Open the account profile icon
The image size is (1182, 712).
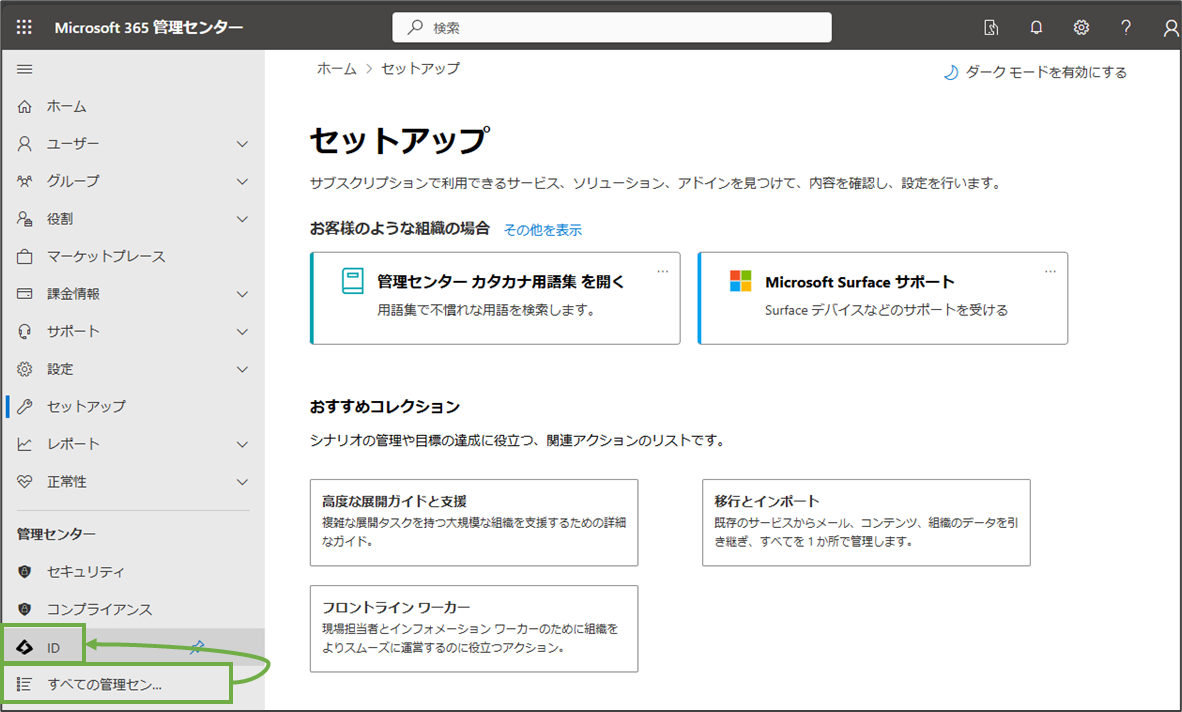[x=1171, y=28]
